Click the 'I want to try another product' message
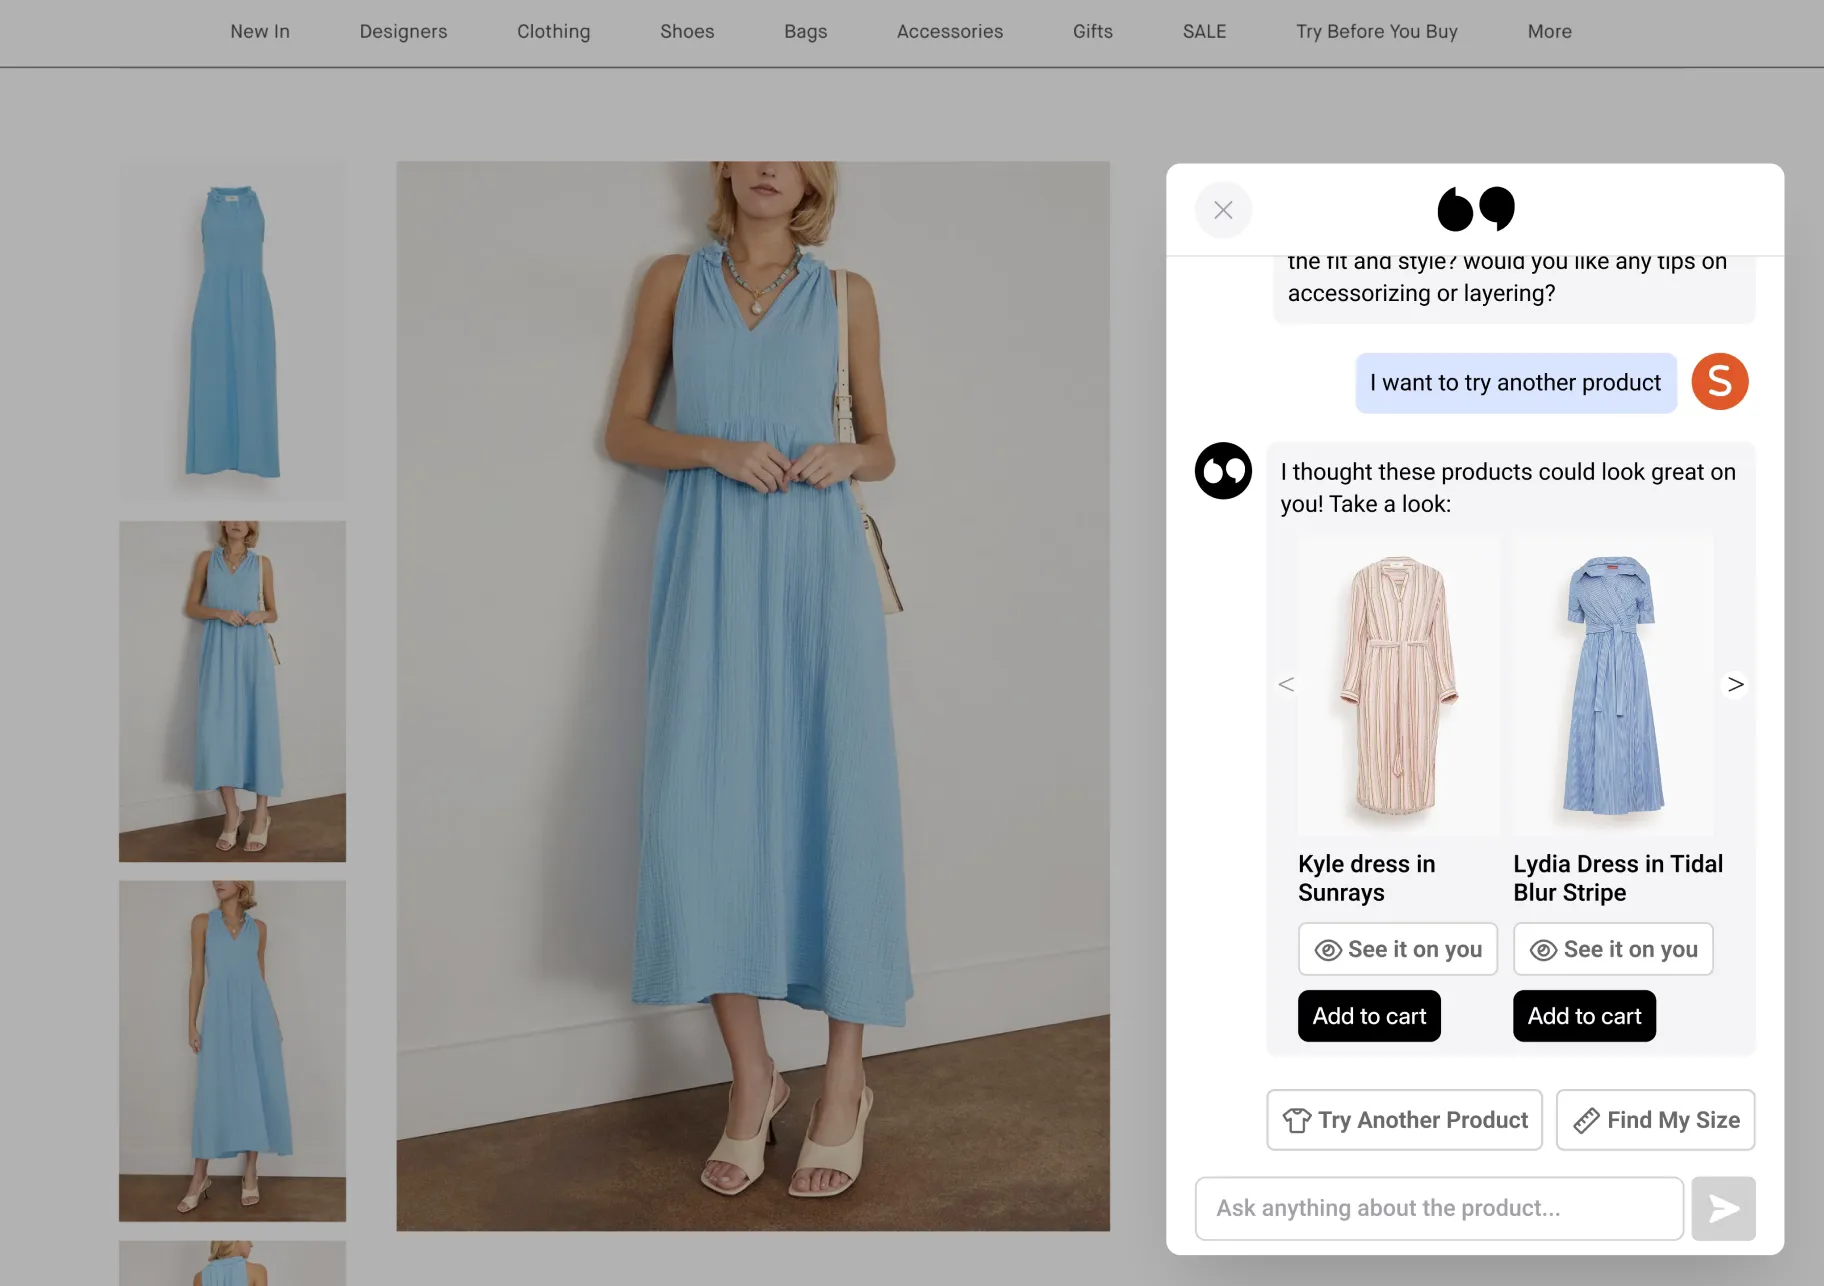The width and height of the screenshot is (1824, 1286). (x=1515, y=382)
